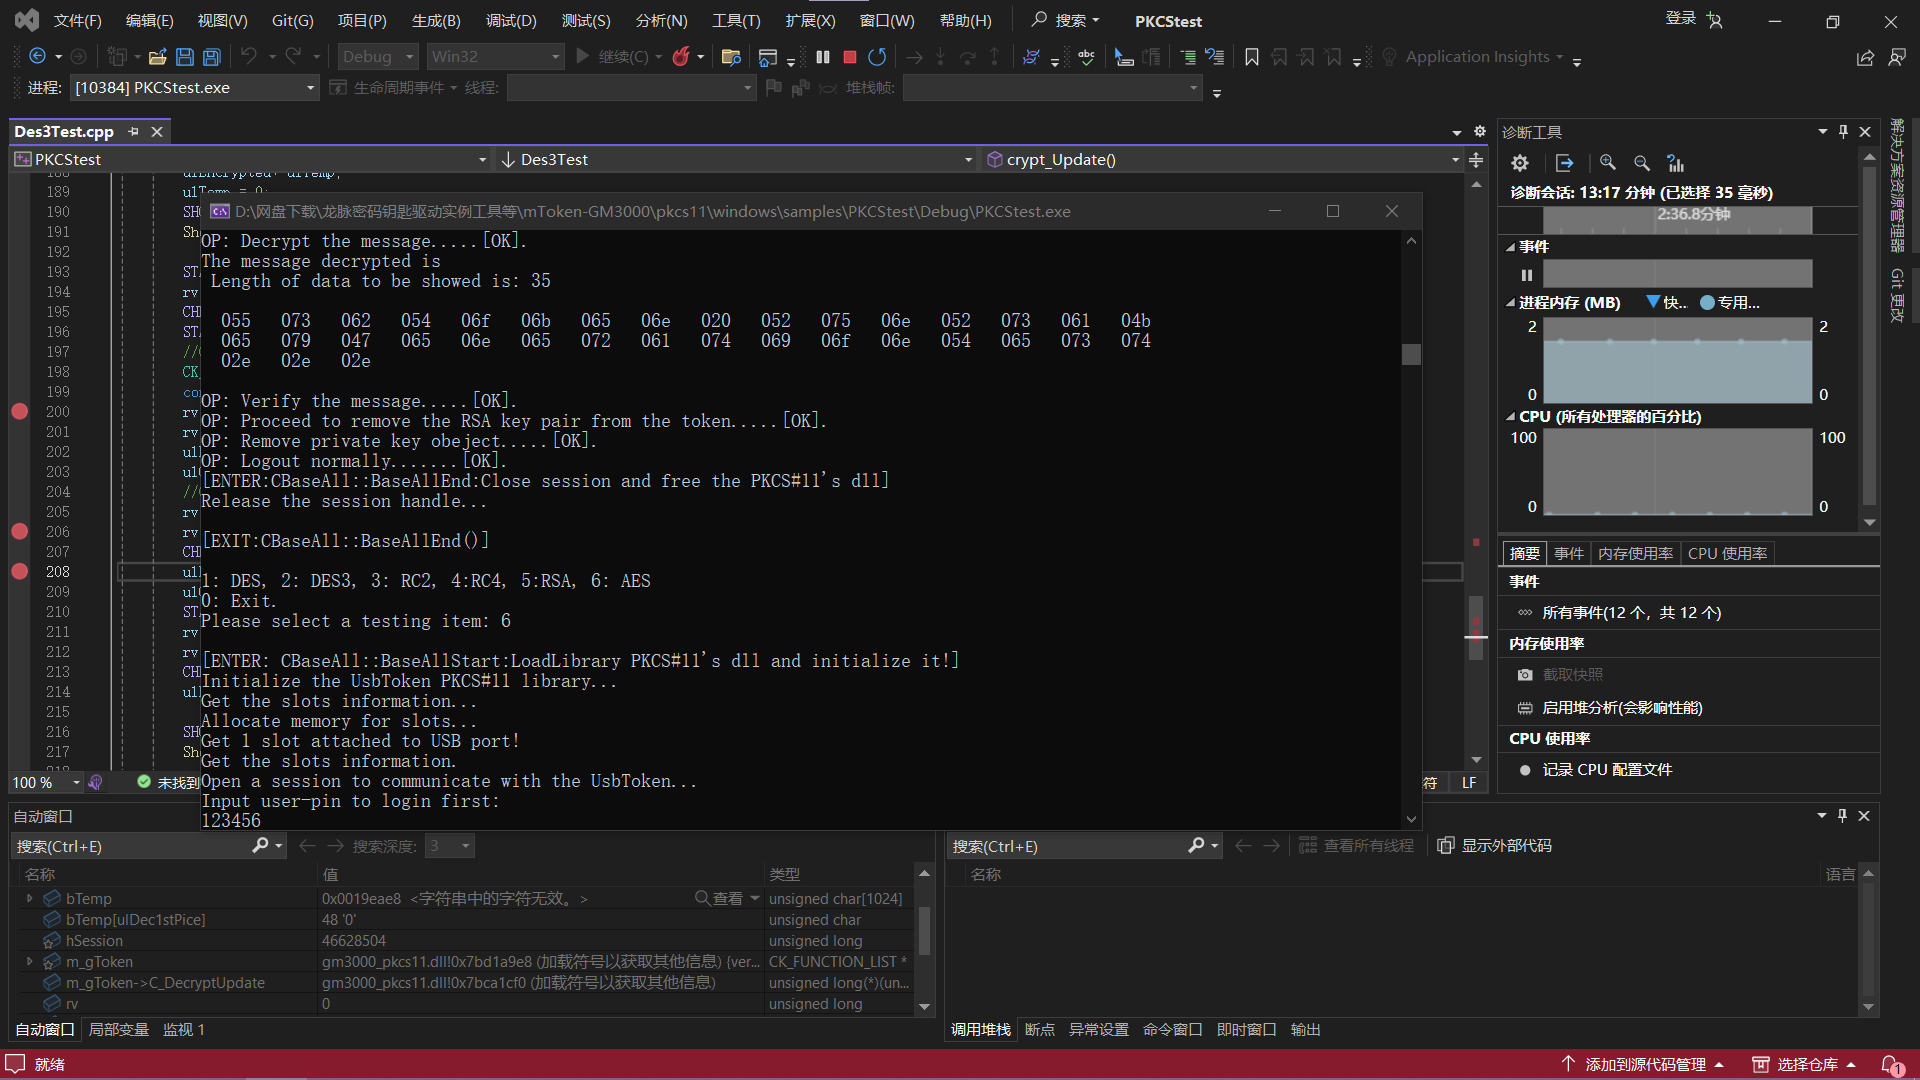Enable record CPU profile radio button
The width and height of the screenshot is (1920, 1080).
(x=1525, y=770)
